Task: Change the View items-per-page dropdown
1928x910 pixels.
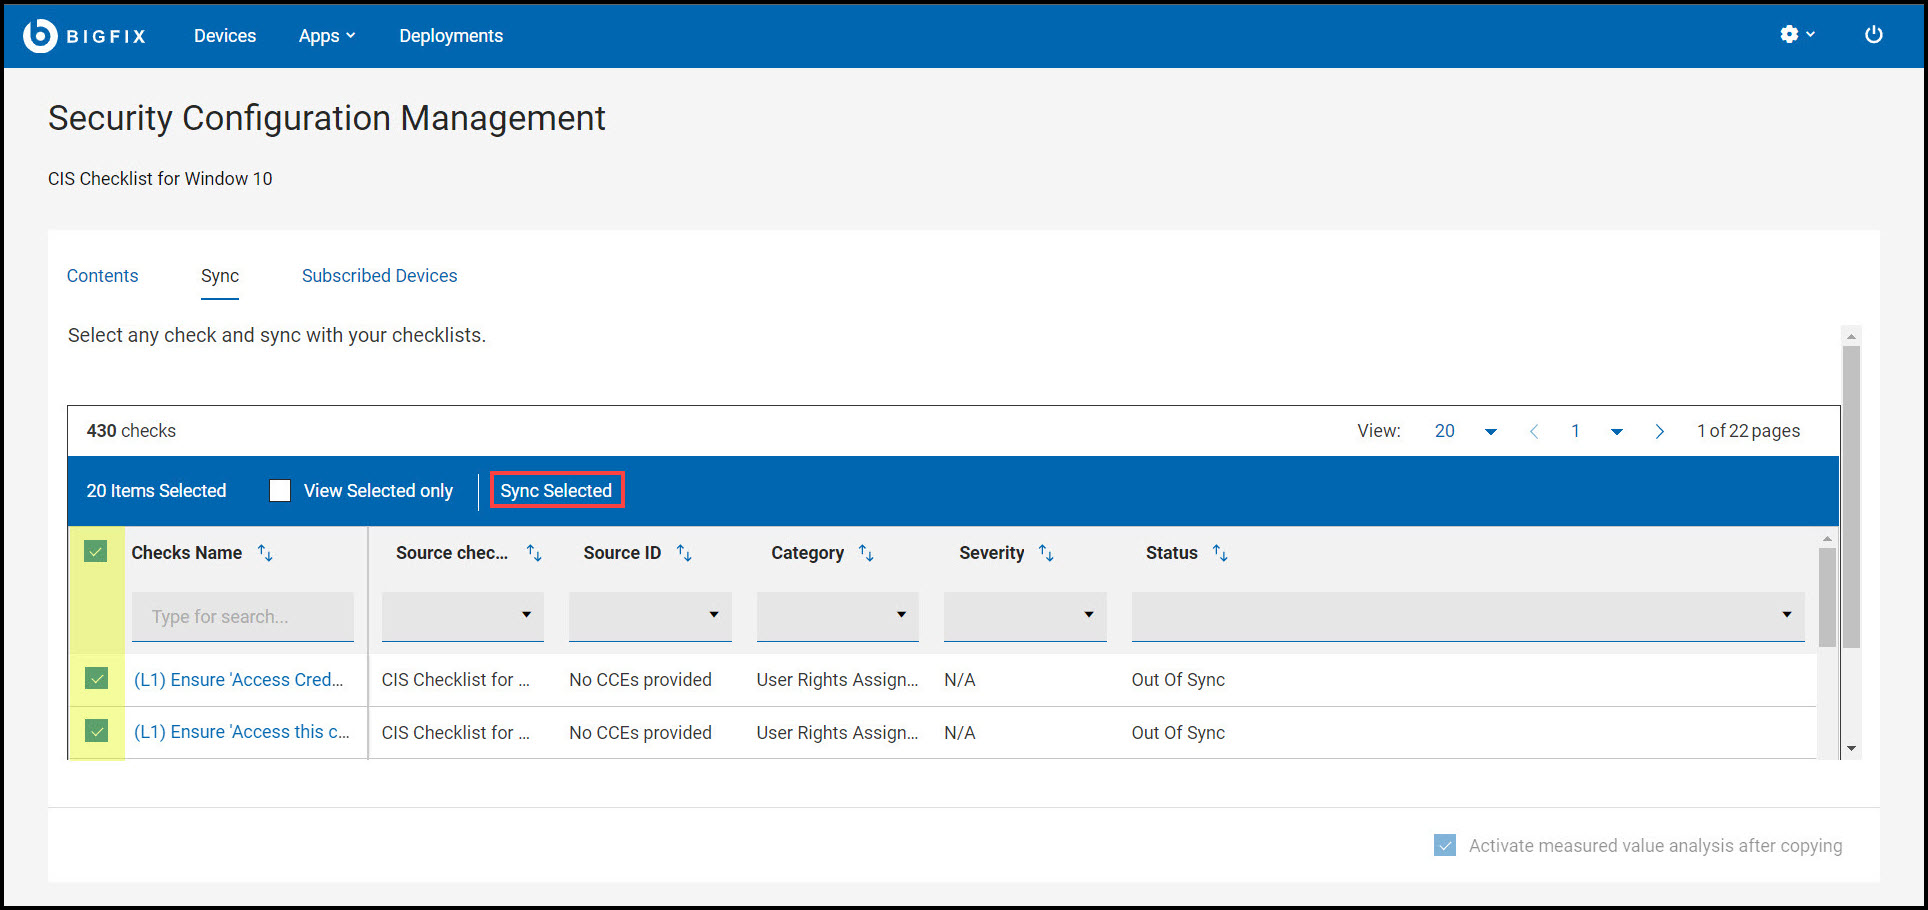Action: point(1465,431)
